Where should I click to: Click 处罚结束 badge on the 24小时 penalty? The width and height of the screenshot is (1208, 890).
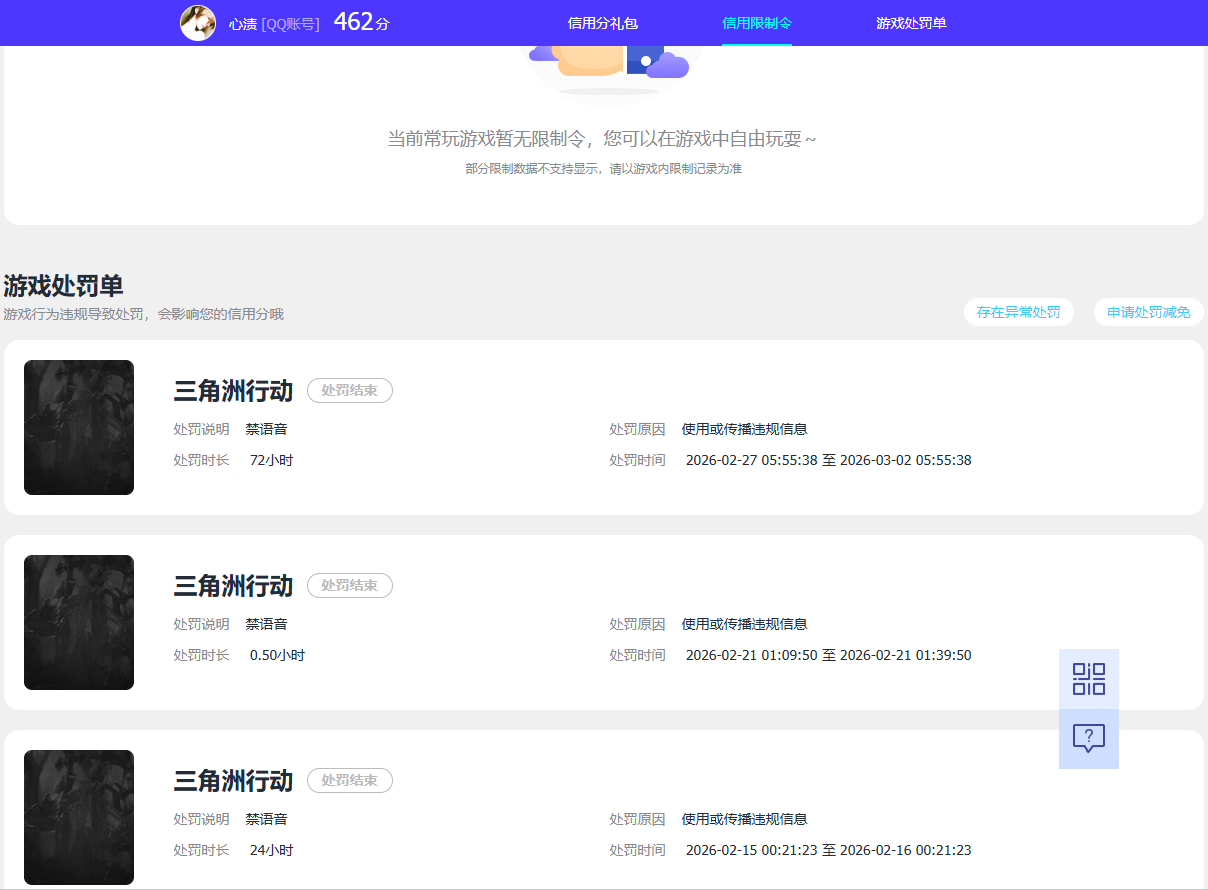(x=350, y=781)
